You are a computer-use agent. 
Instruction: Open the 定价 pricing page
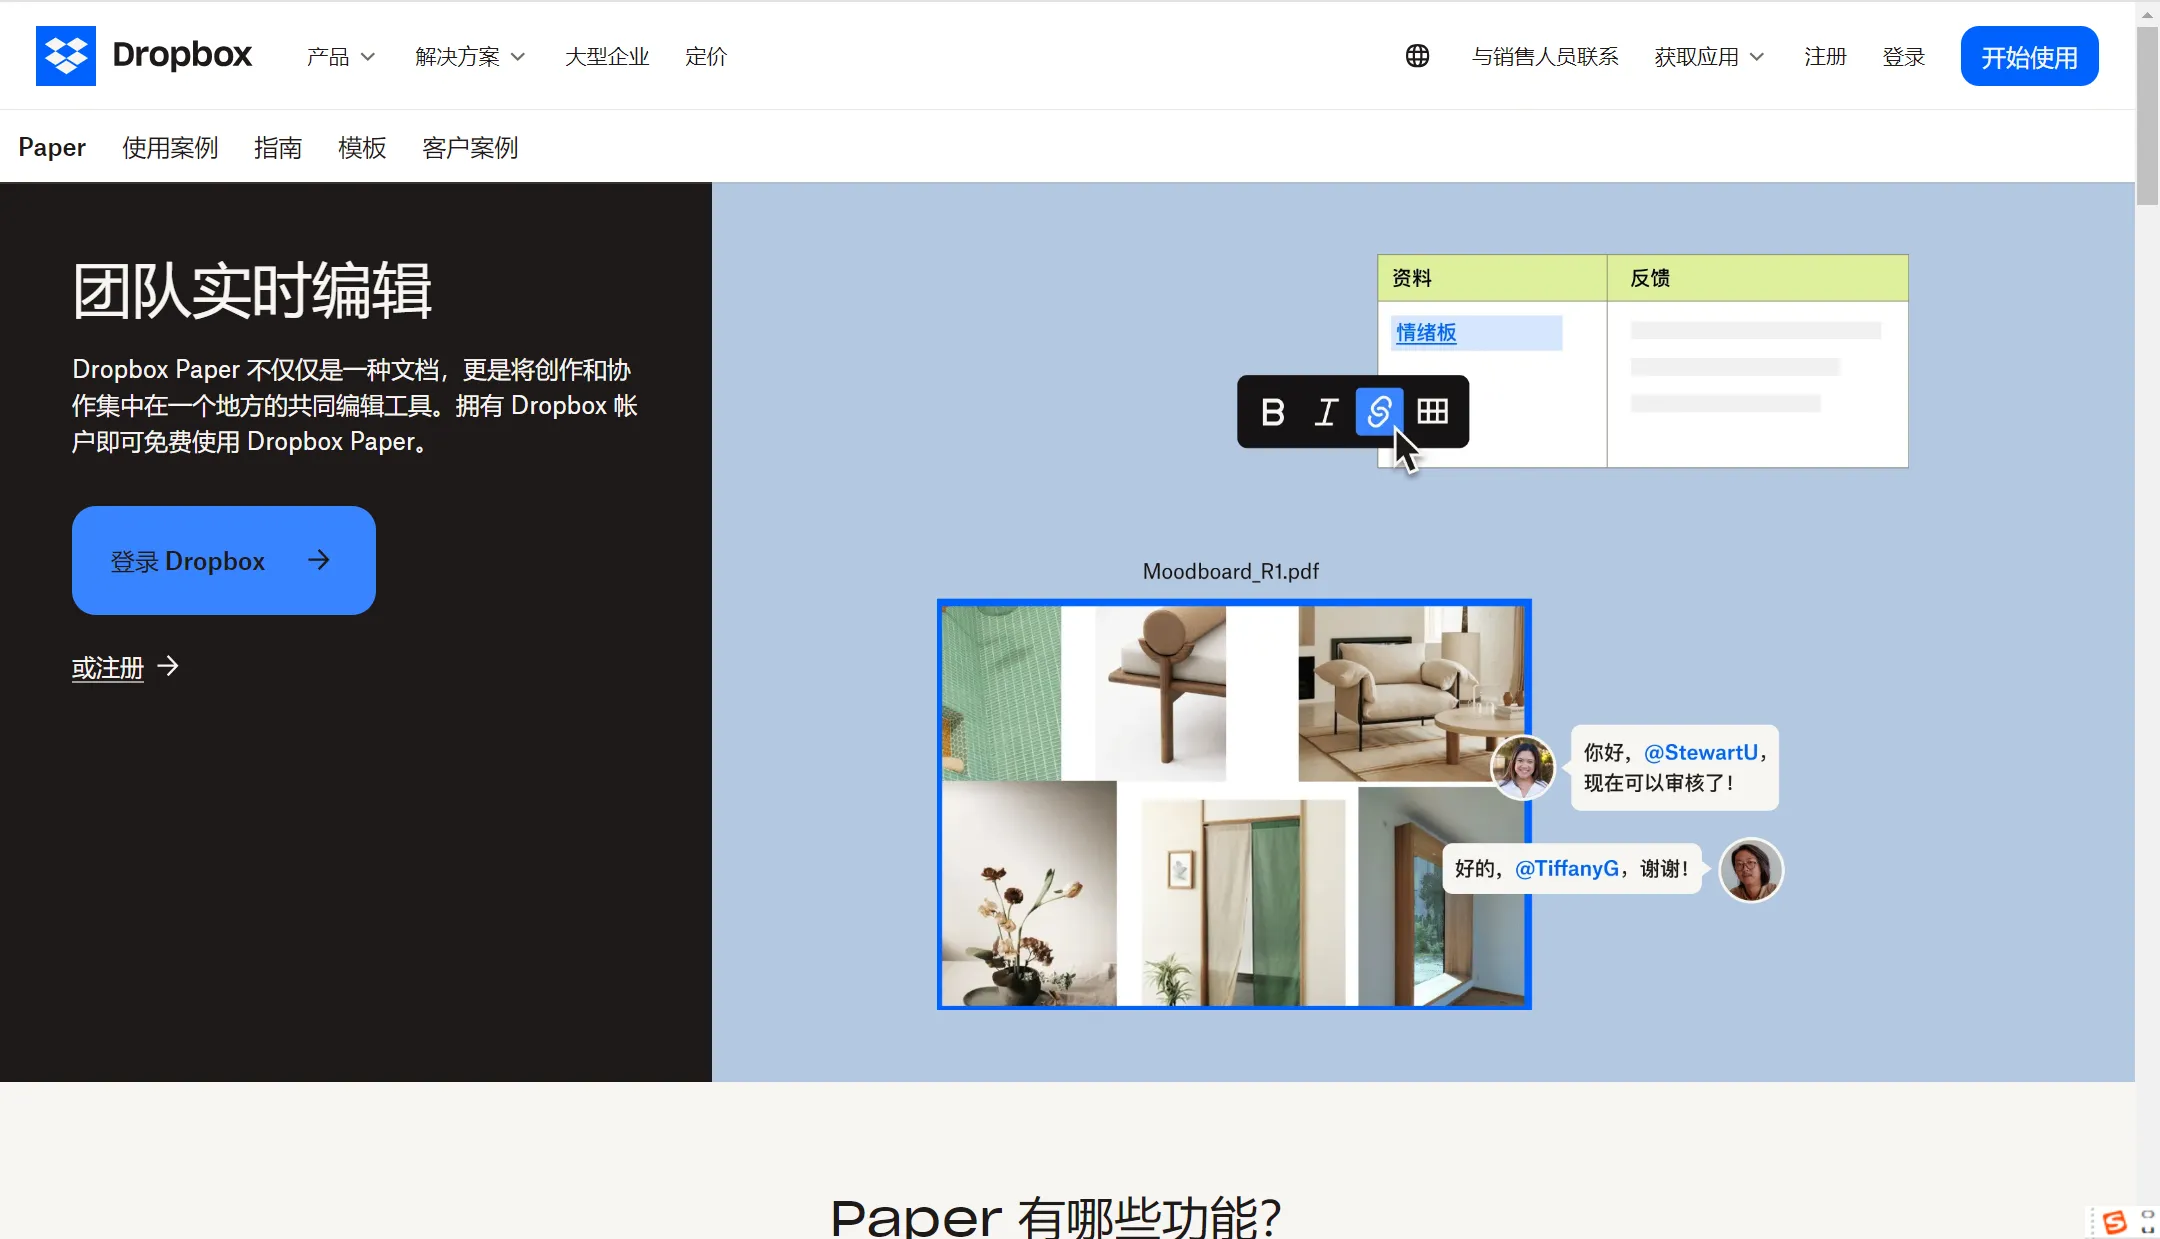(706, 57)
